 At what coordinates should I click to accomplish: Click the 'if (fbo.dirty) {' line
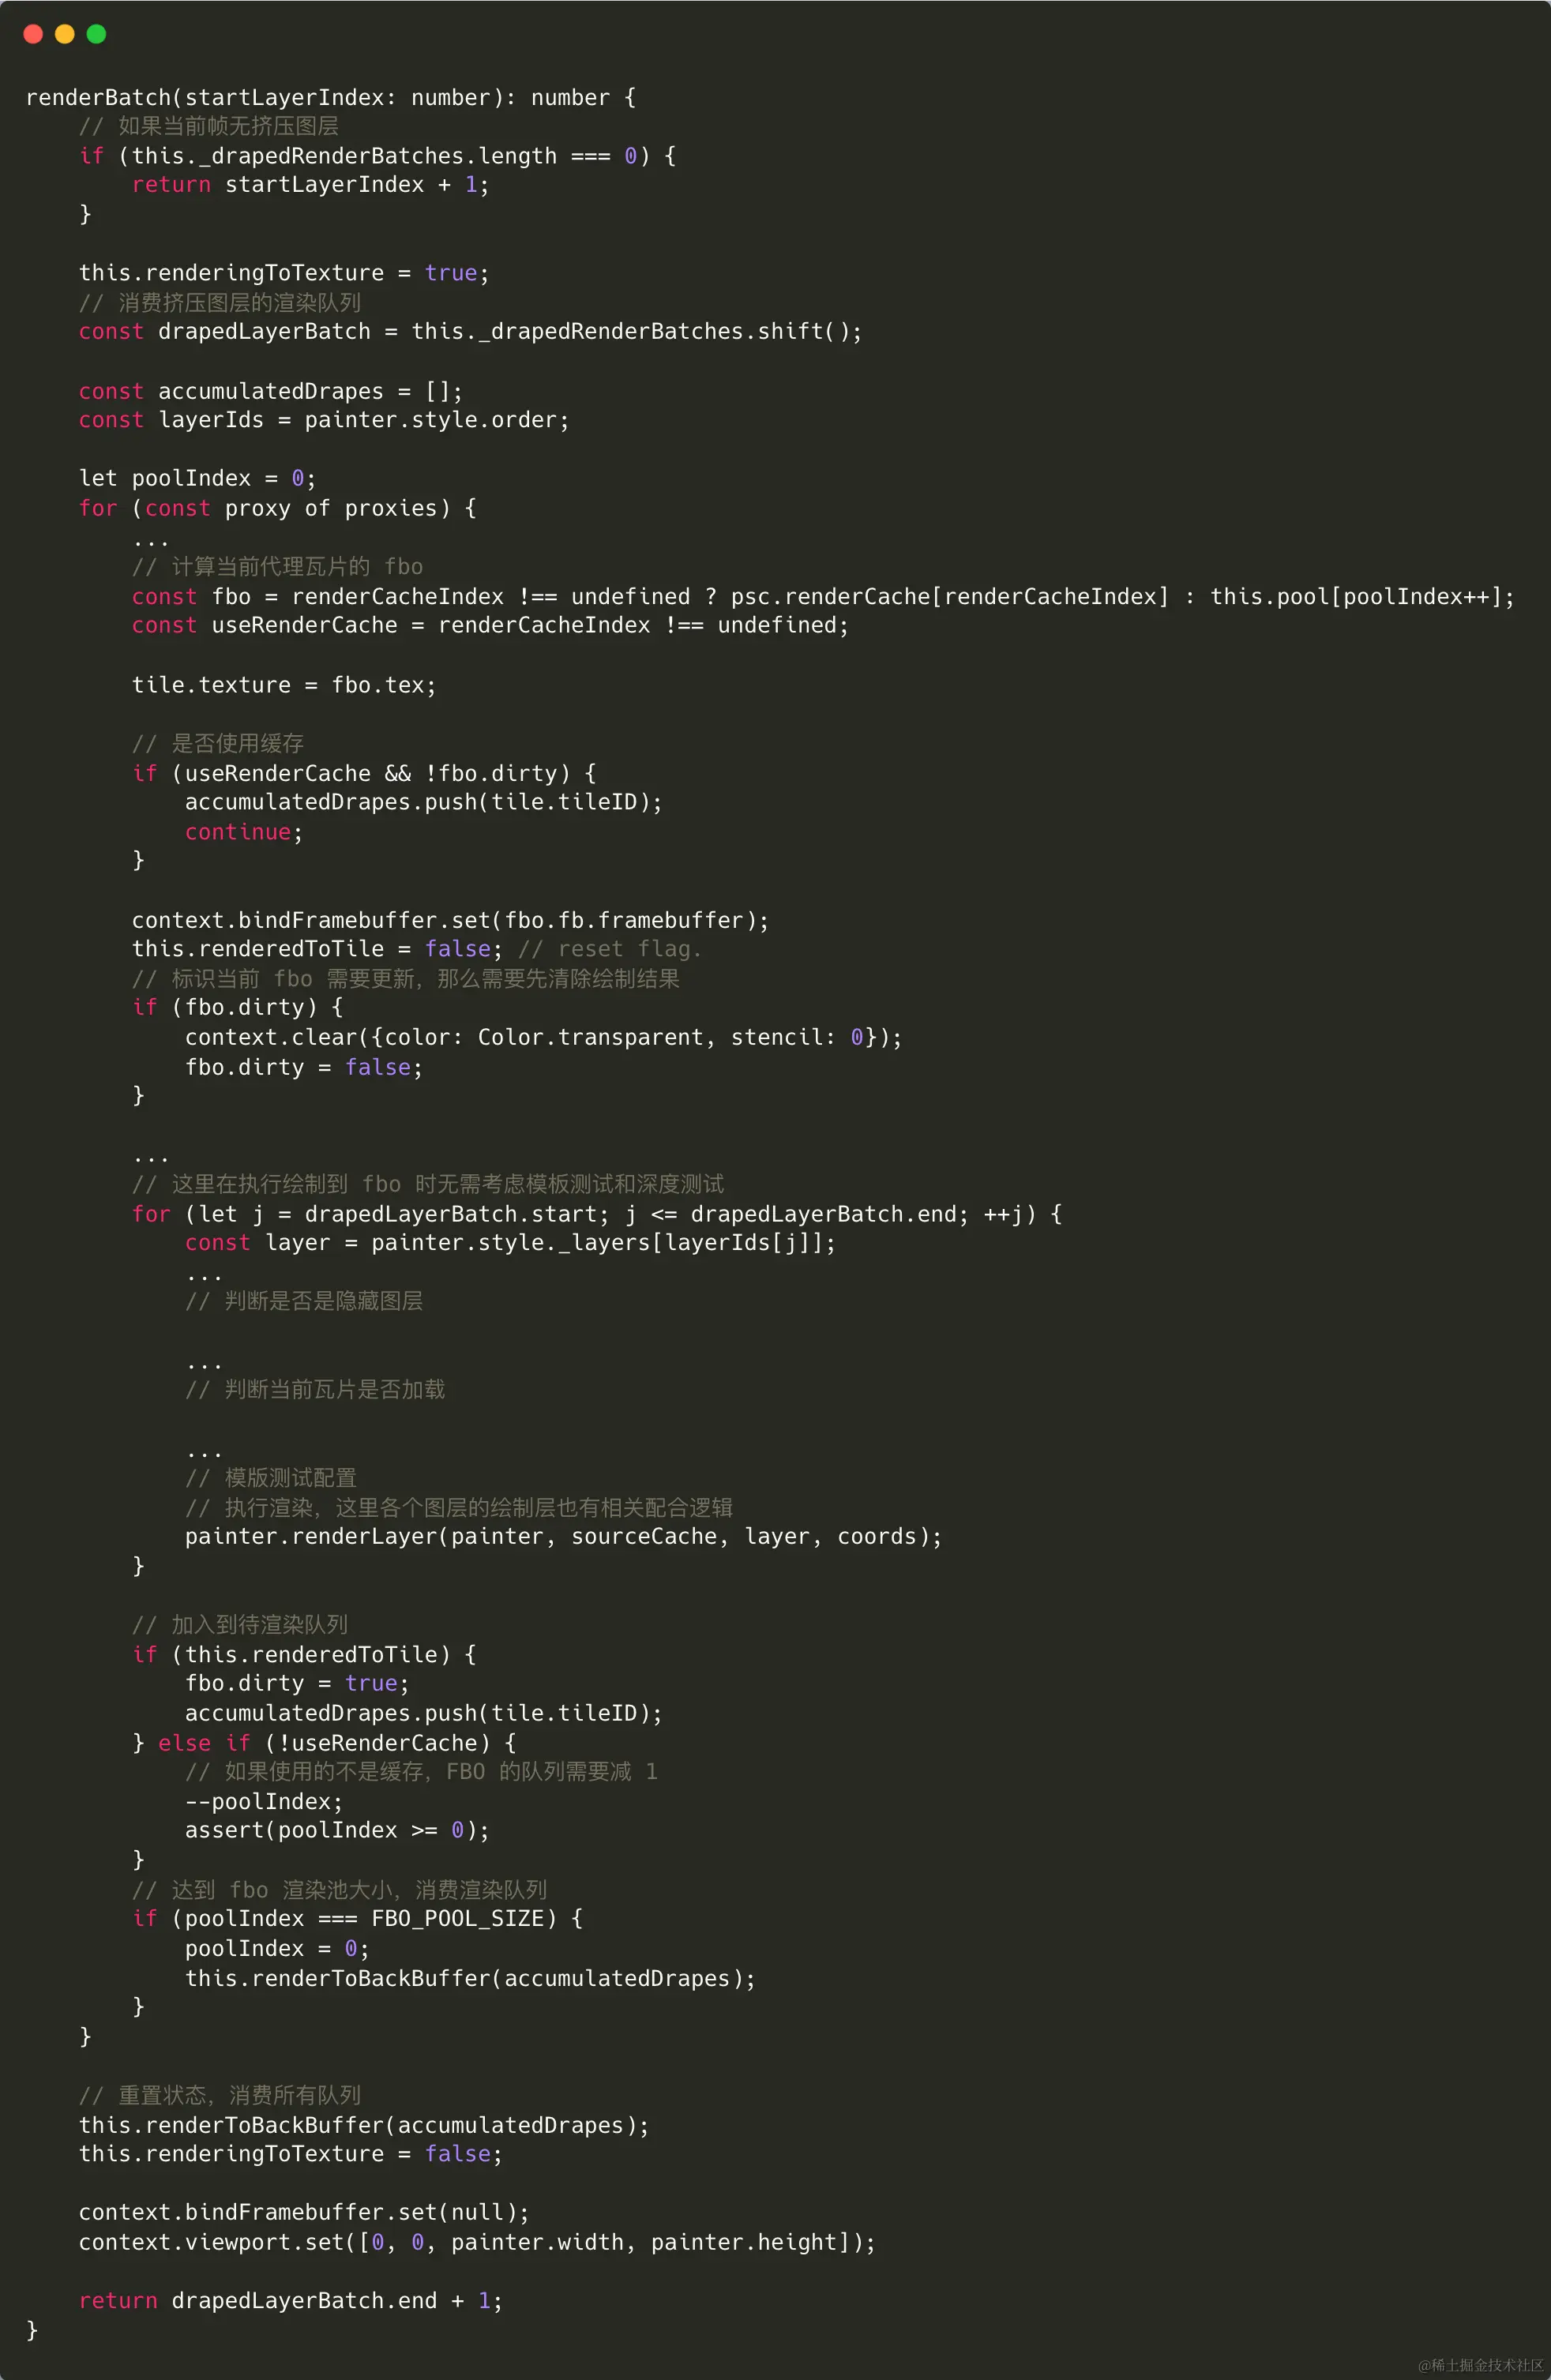[238, 1008]
